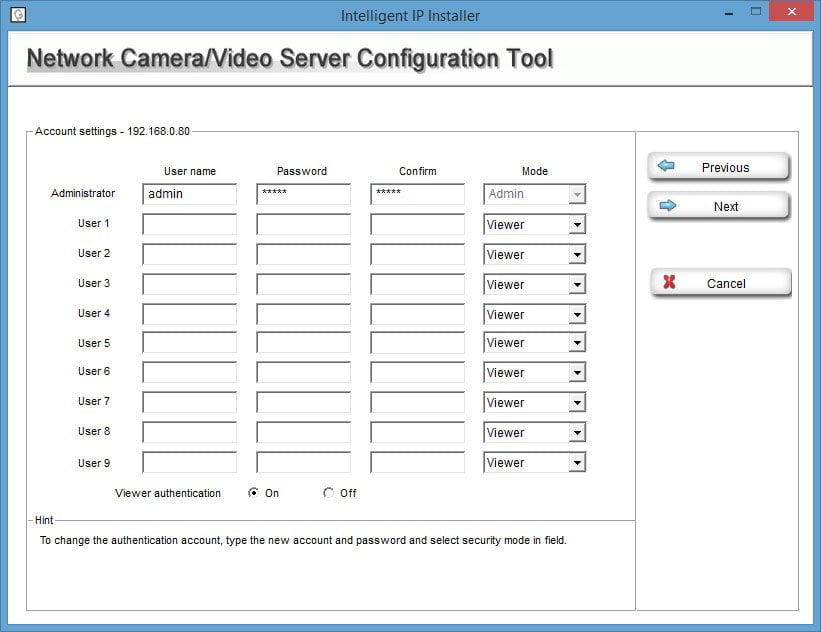Click the User 7 user name field
Image resolution: width=821 pixels, height=632 pixels.
189,403
